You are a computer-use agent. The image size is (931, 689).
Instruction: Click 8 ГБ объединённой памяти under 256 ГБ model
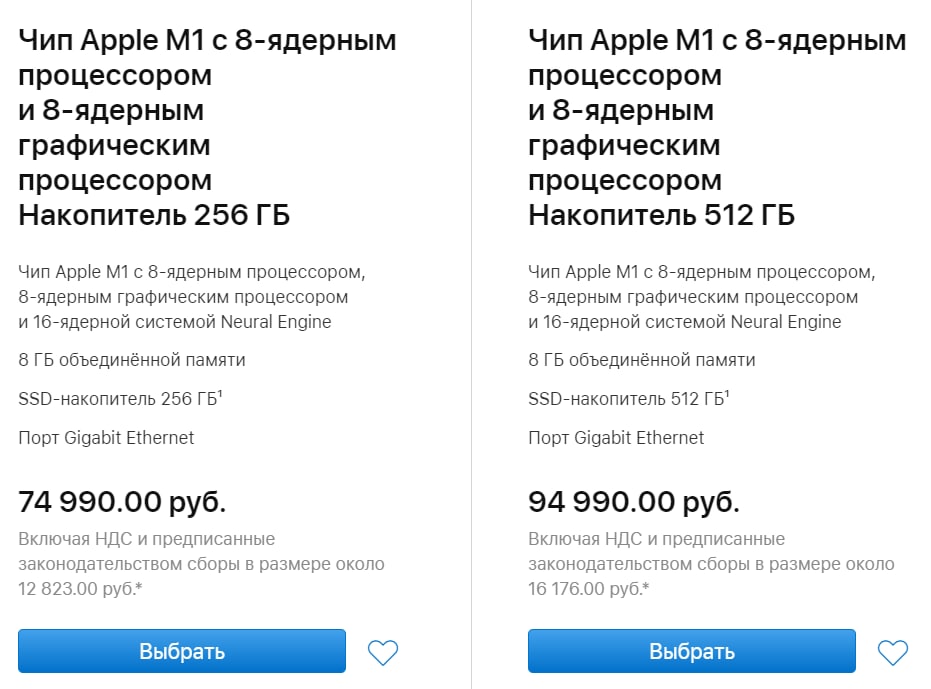point(132,360)
